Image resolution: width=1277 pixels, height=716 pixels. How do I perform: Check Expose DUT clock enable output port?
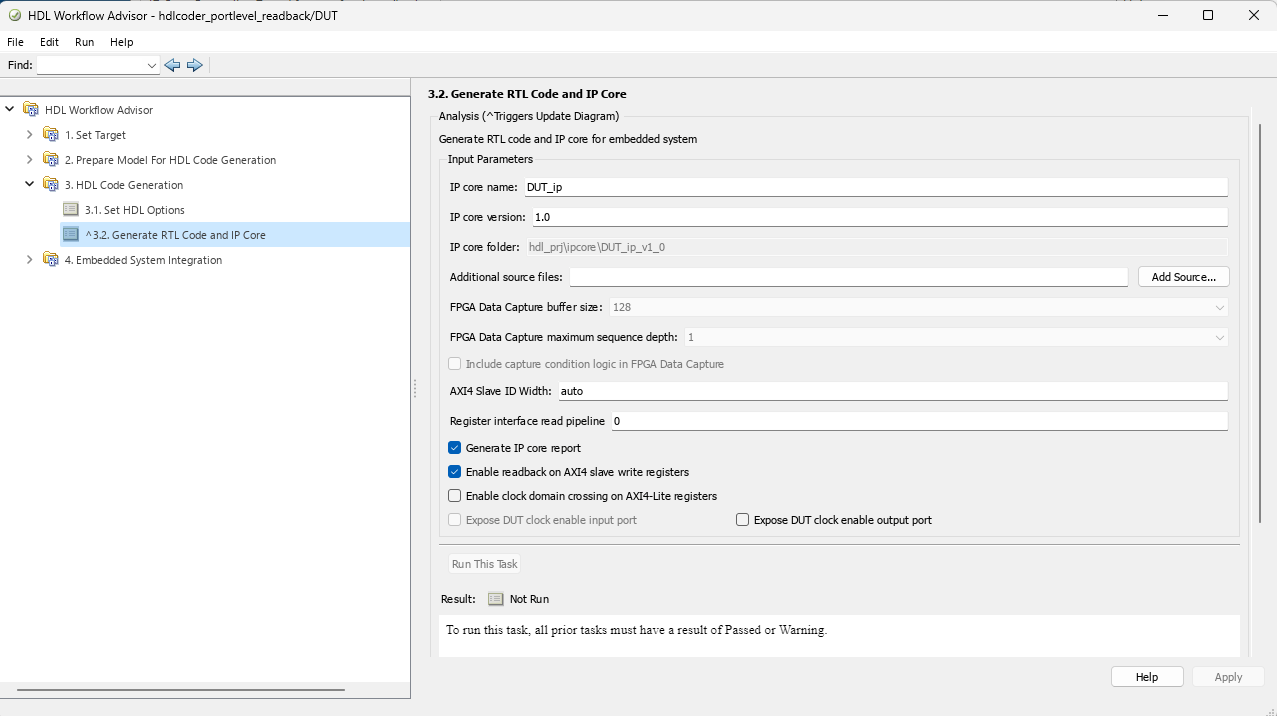743,520
